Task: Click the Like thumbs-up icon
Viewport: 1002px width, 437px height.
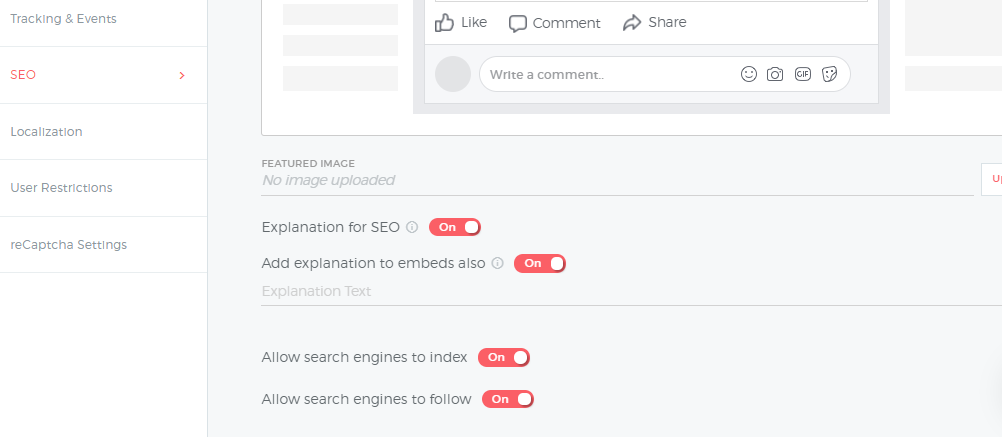Action: 444,23
